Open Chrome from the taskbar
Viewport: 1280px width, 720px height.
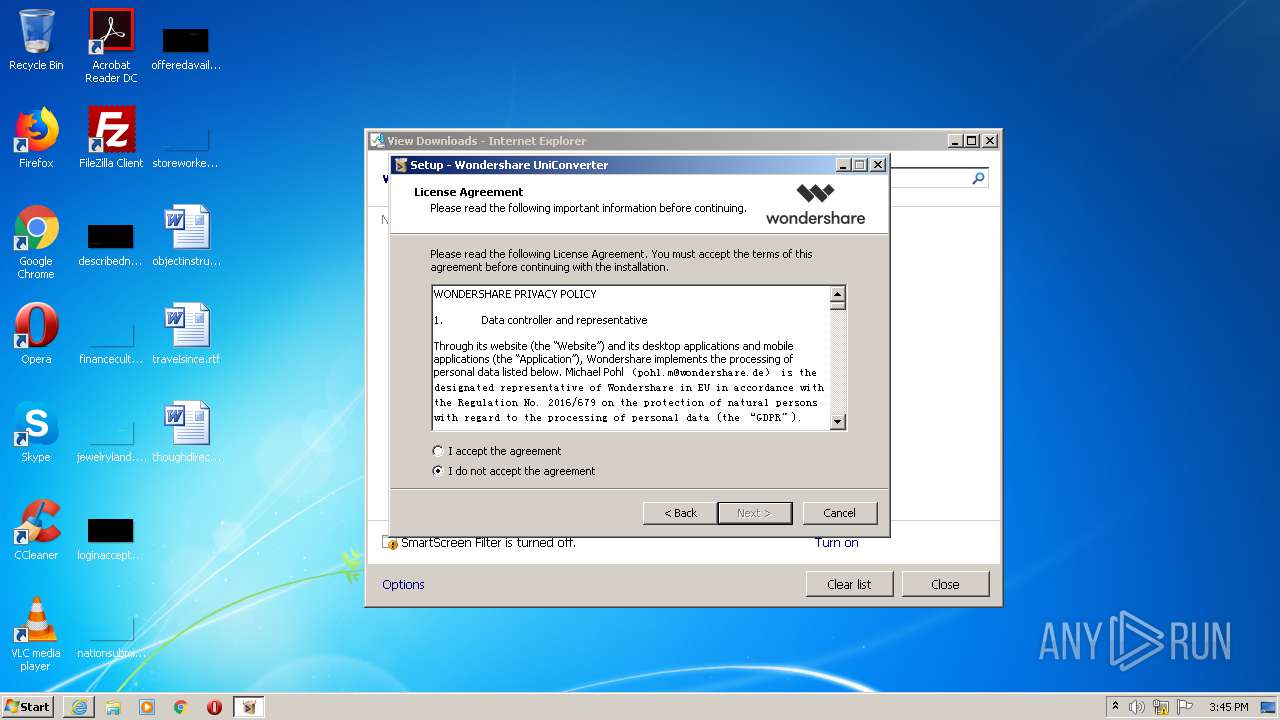click(181, 707)
